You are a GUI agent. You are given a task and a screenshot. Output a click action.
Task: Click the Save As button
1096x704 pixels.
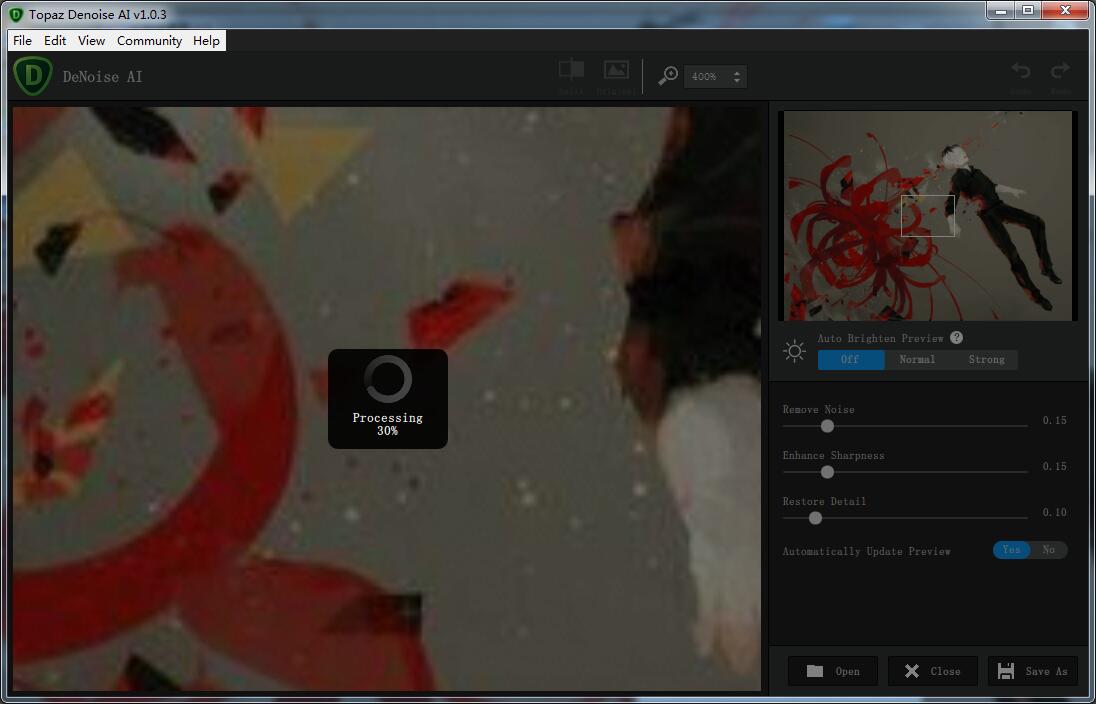tap(1033, 671)
